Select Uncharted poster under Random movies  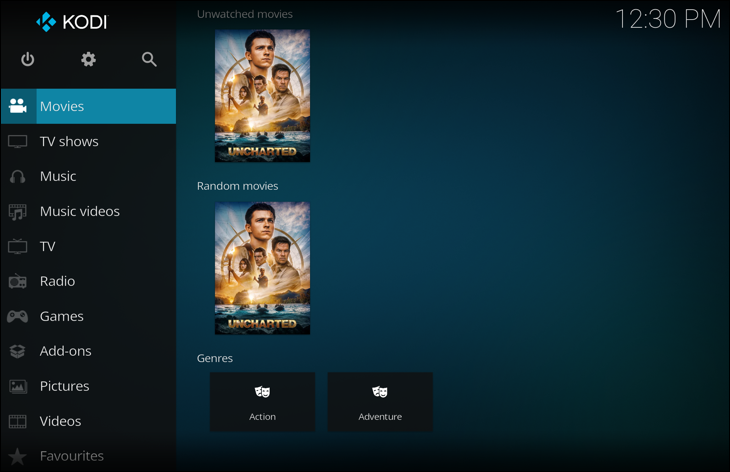[x=263, y=268]
